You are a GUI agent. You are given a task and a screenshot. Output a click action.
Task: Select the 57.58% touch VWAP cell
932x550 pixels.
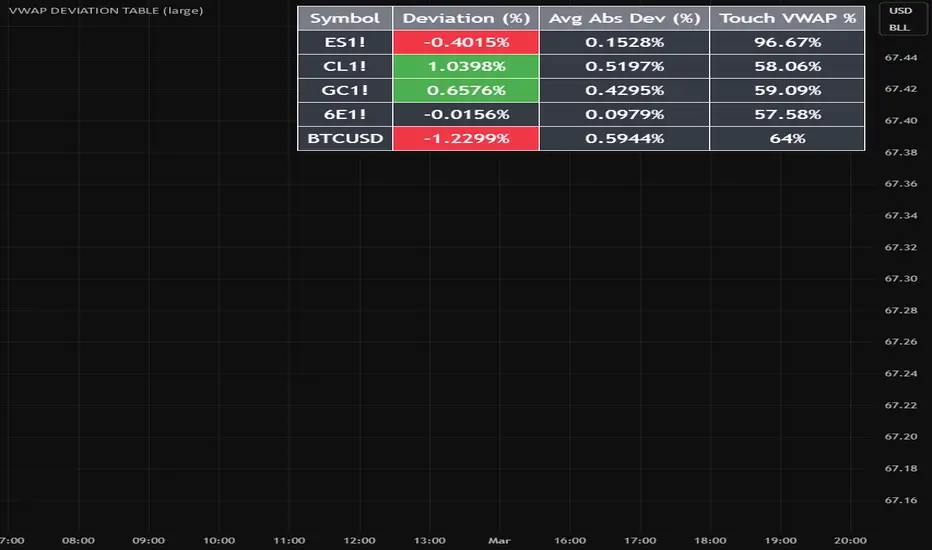[788, 114]
